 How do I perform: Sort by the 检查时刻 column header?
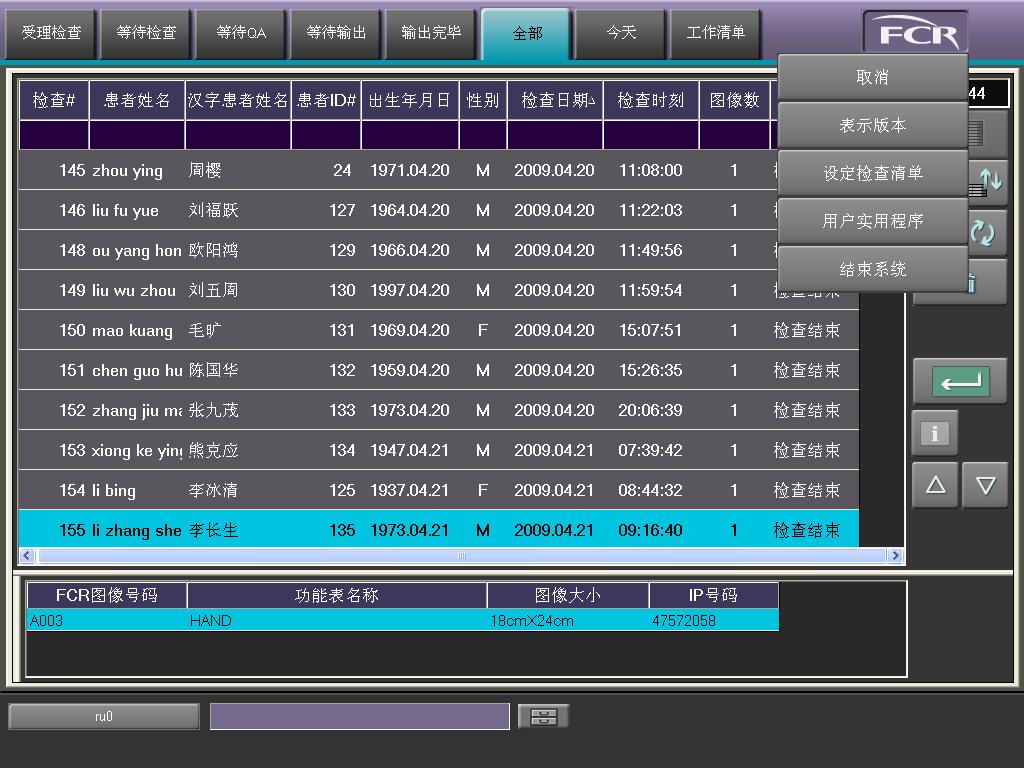point(651,101)
